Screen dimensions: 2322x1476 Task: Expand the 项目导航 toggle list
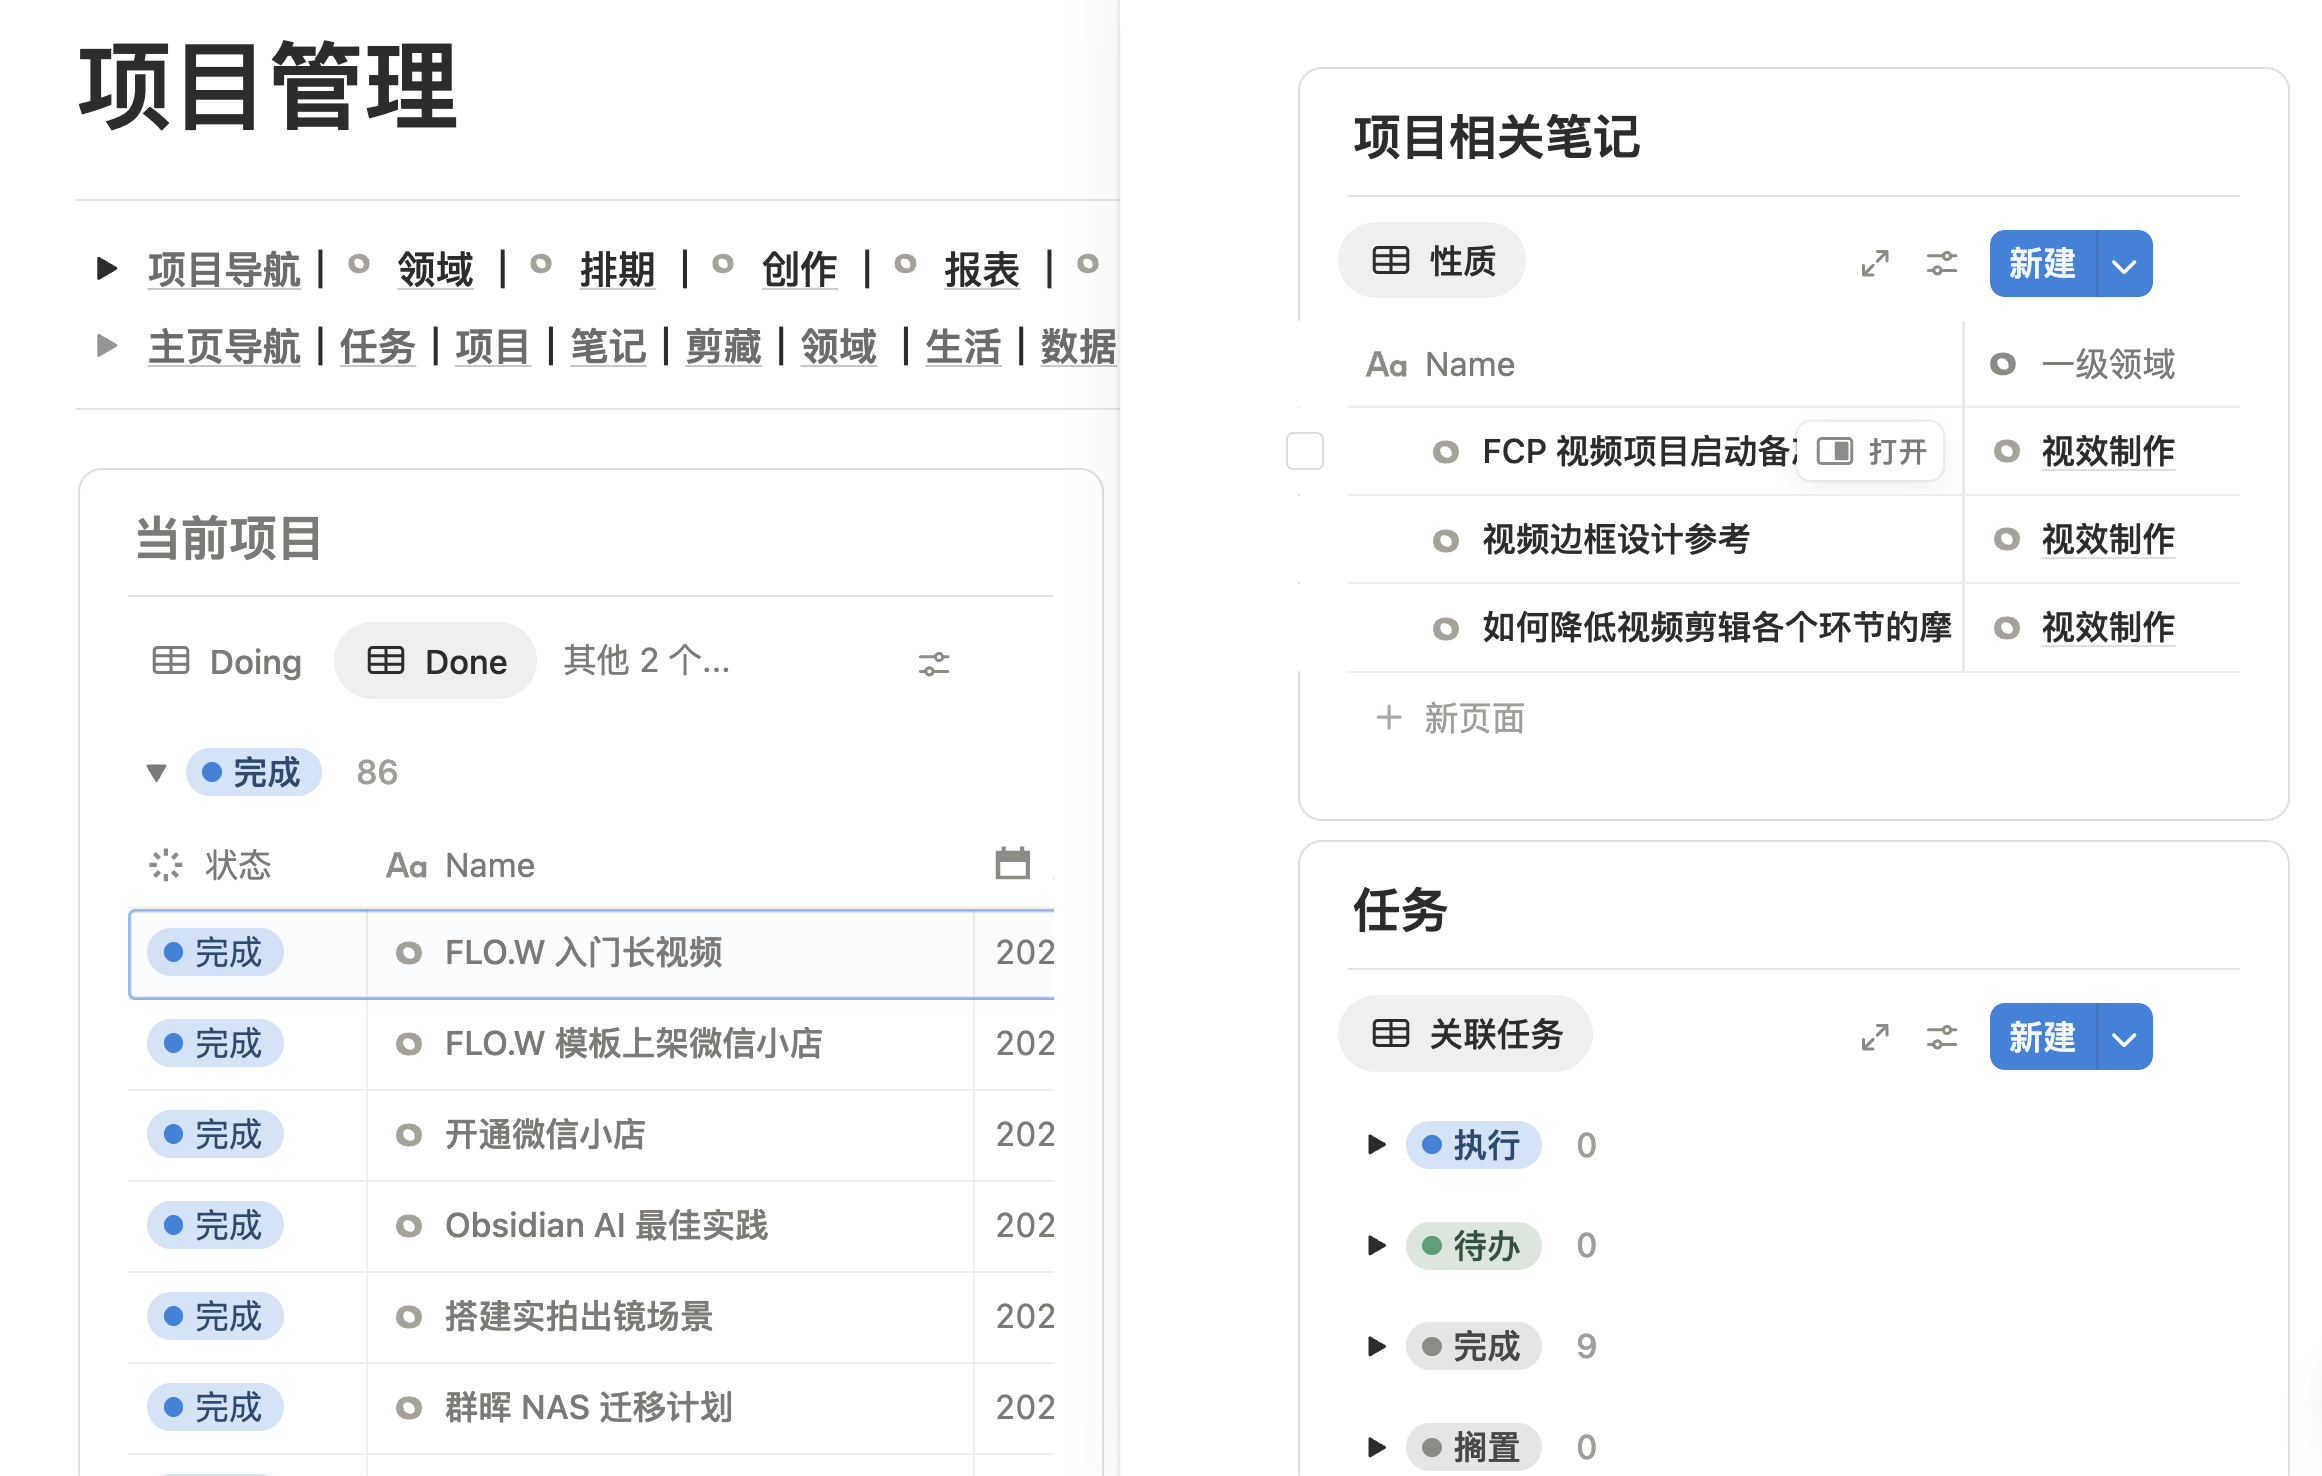(106, 268)
